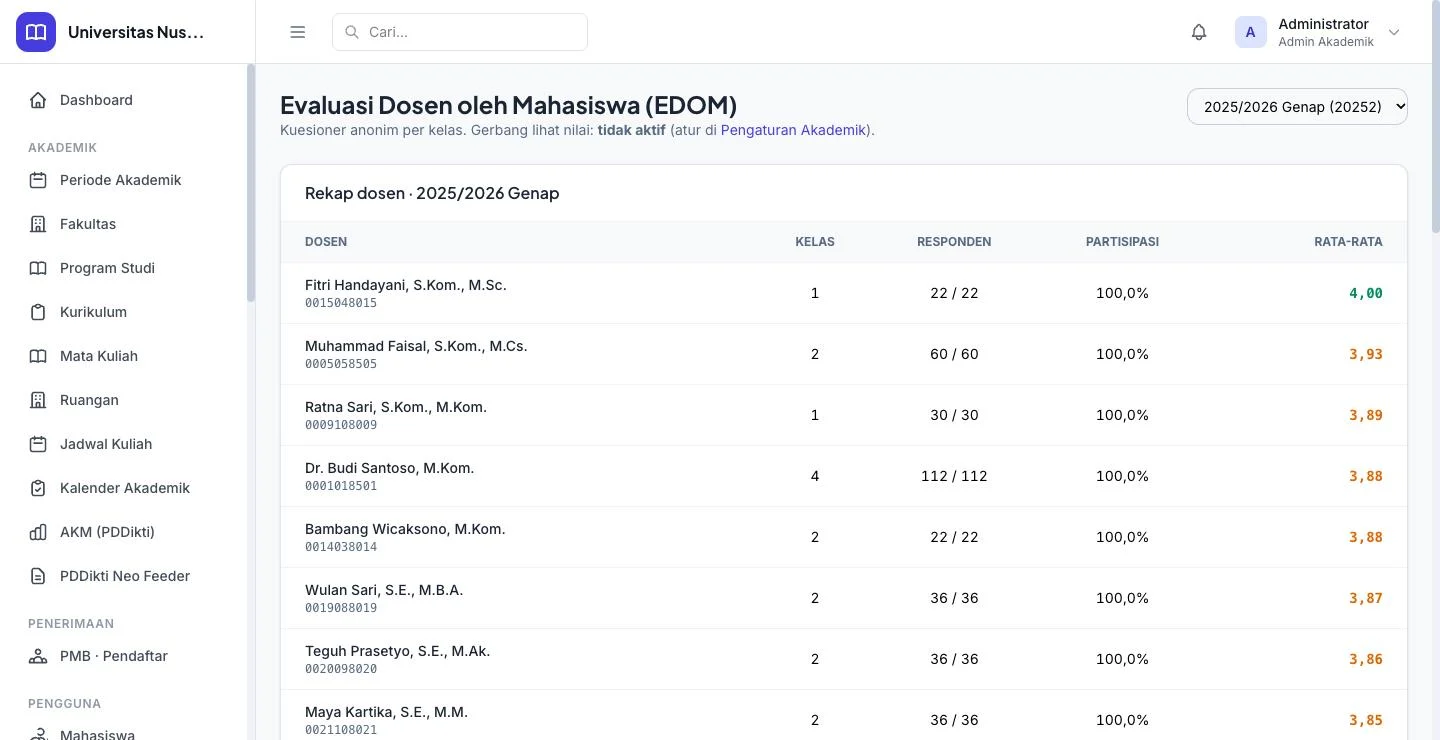Open notifications via the bell icon
1440x740 pixels.
click(x=1199, y=32)
